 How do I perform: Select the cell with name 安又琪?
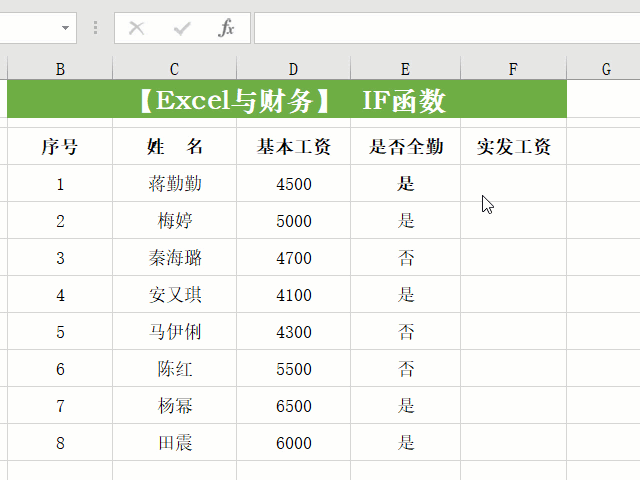tap(174, 295)
